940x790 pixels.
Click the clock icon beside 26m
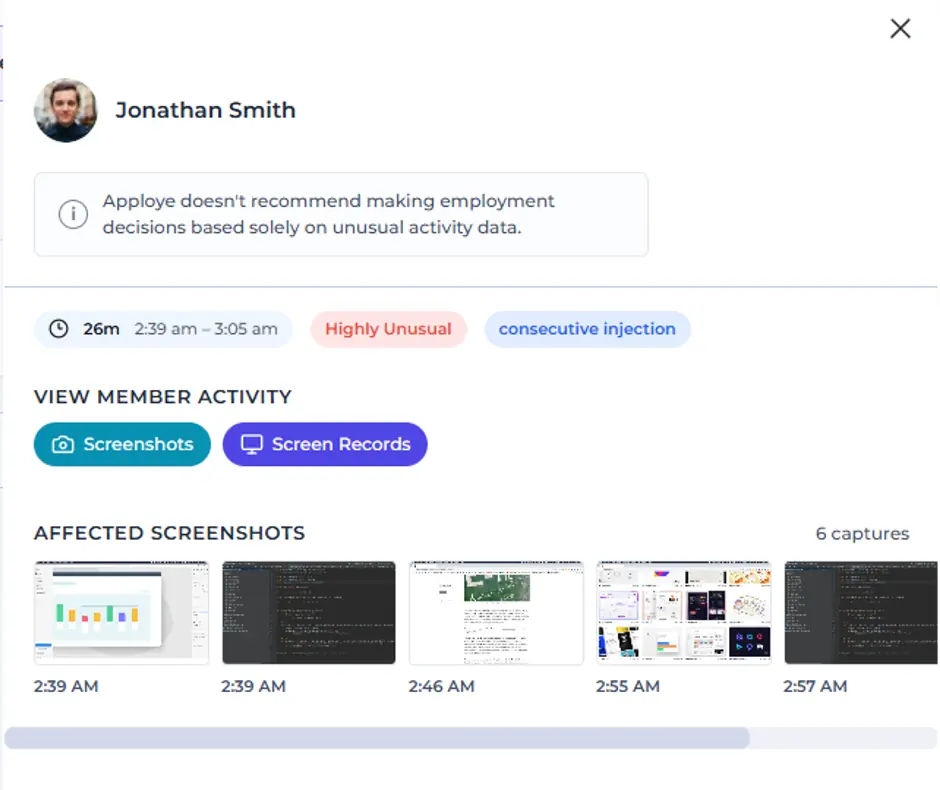click(59, 328)
